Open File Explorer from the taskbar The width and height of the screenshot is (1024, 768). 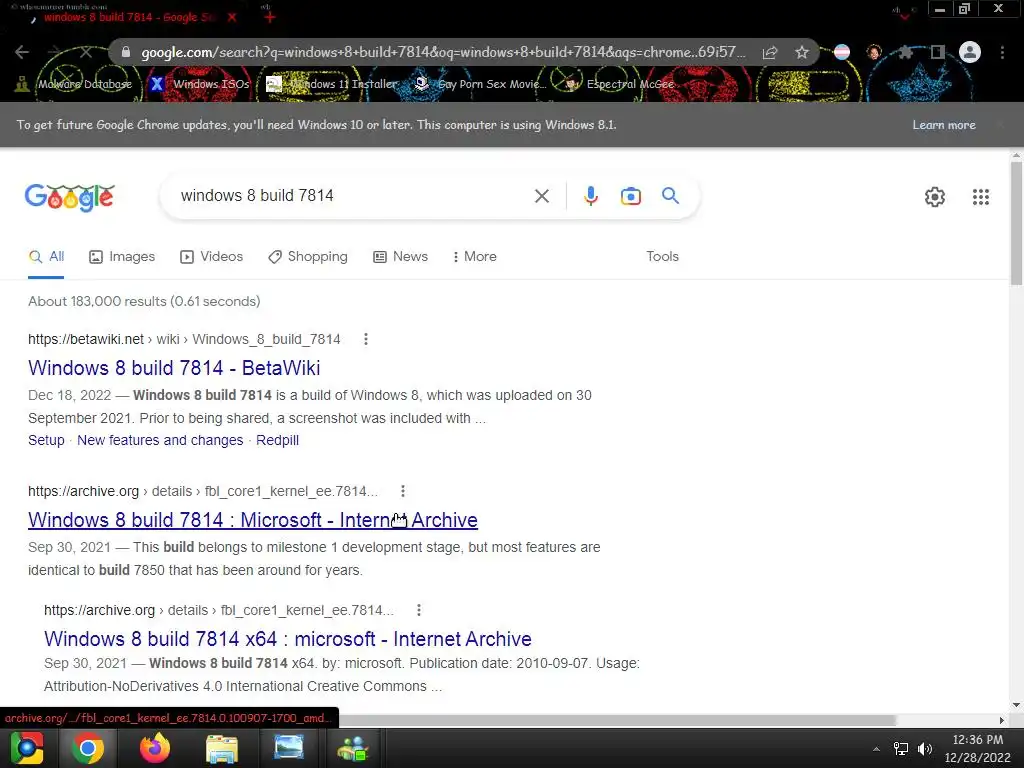tap(221, 748)
